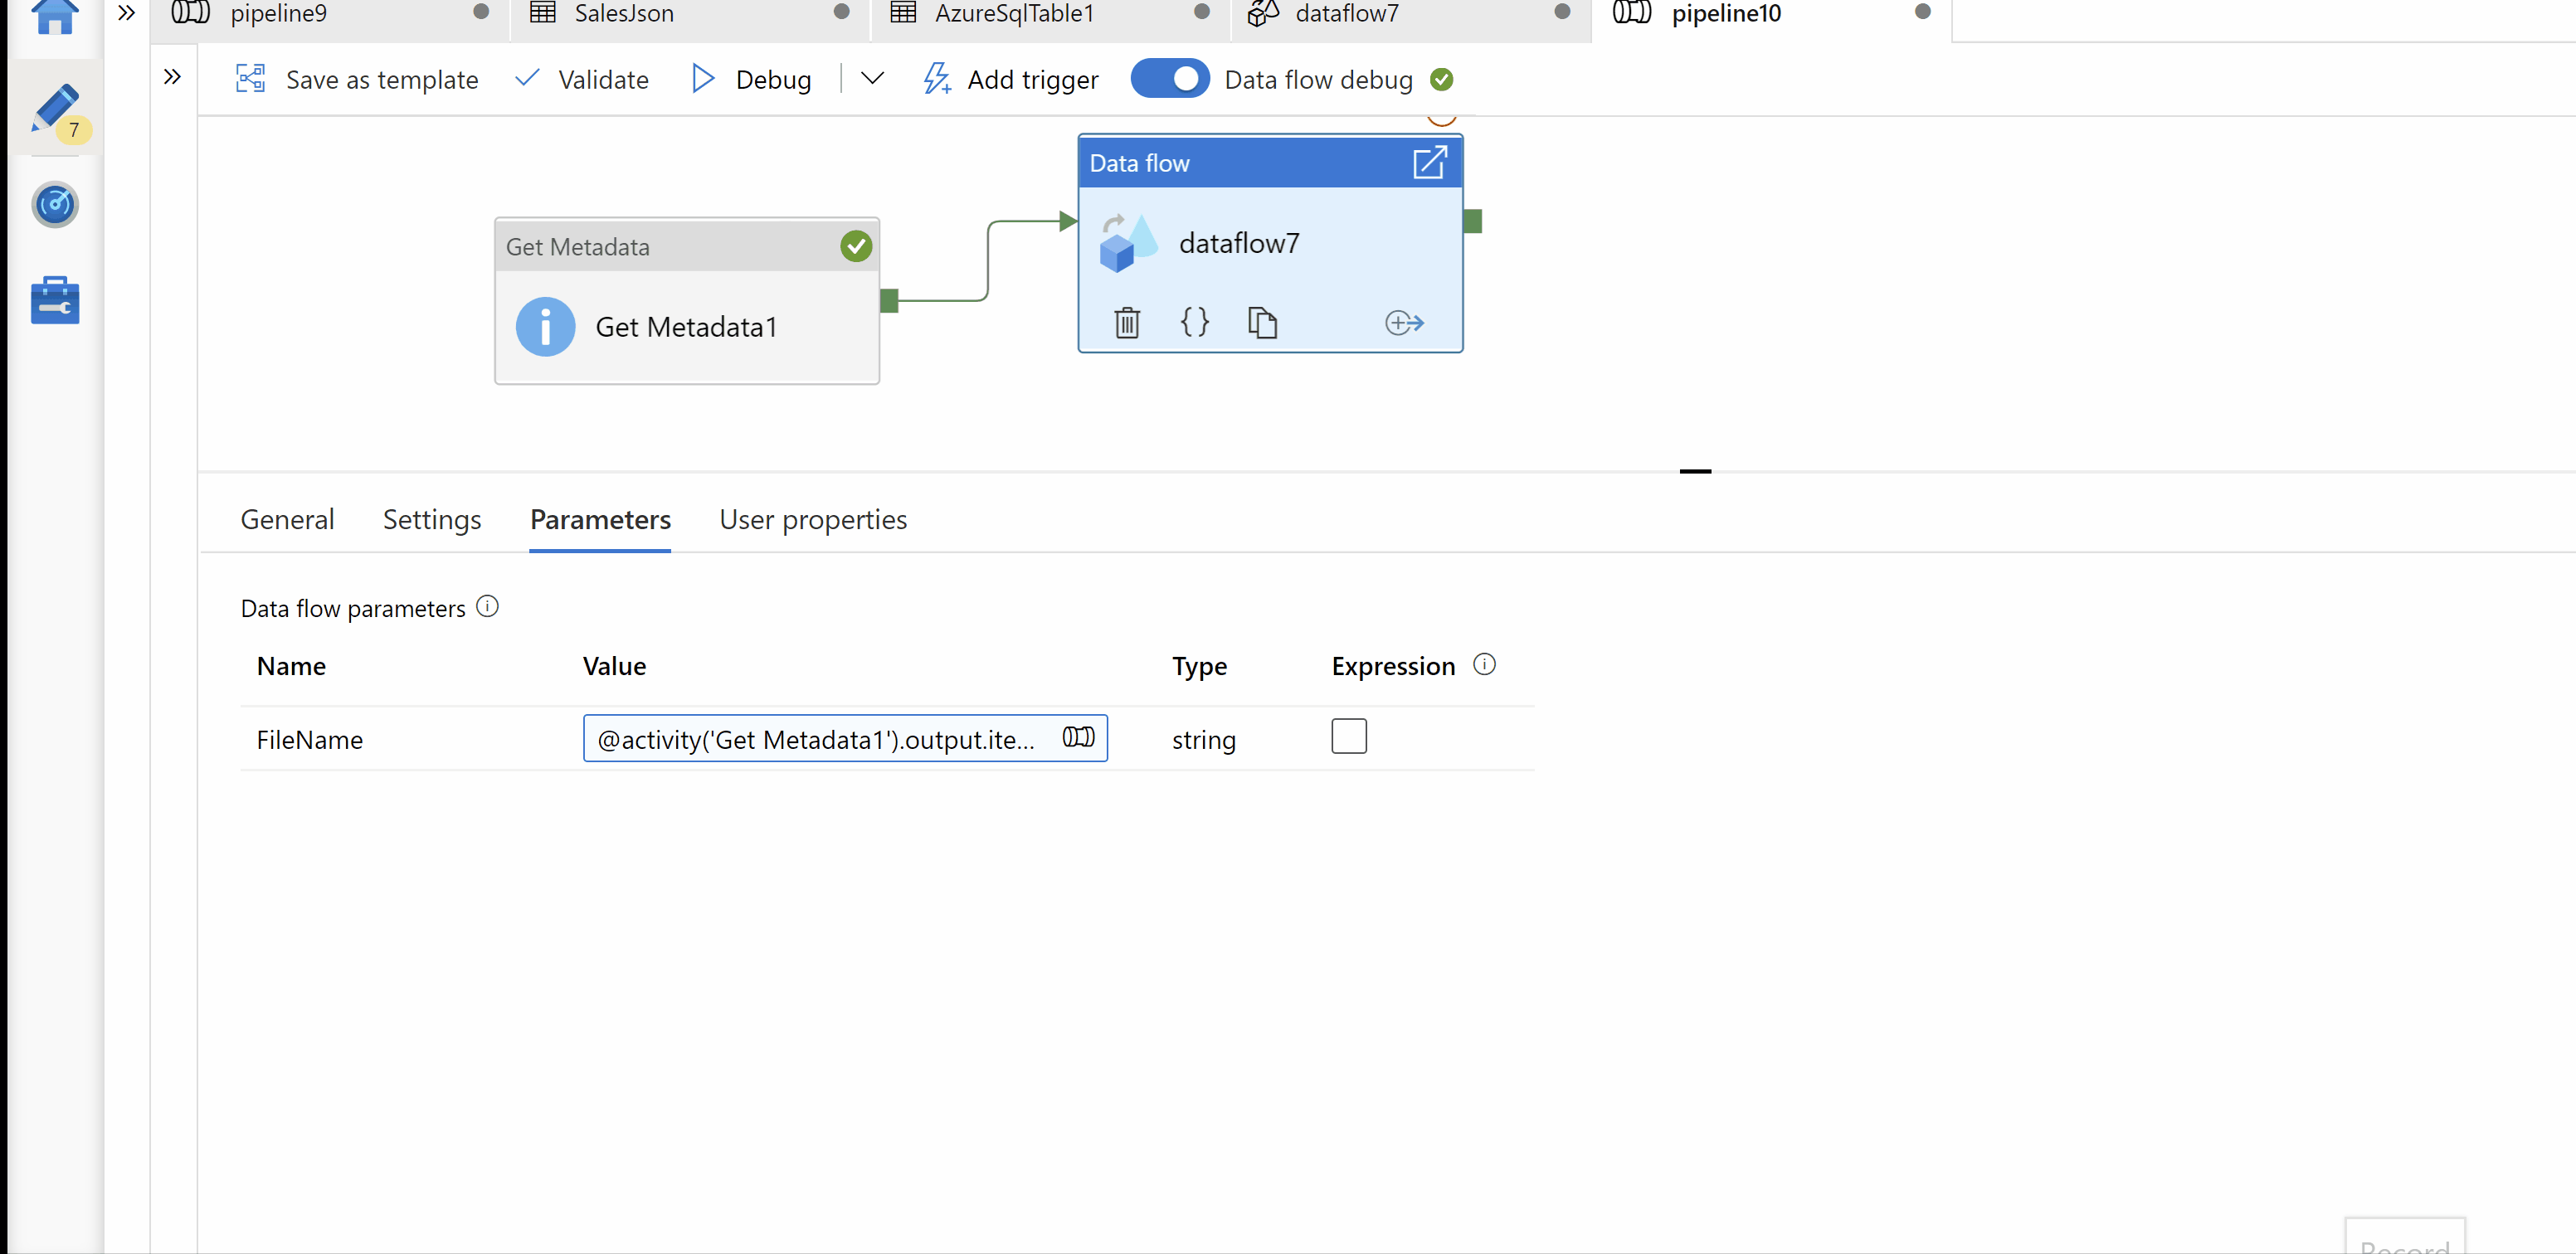Expand the Debug options dropdown arrow

point(872,79)
